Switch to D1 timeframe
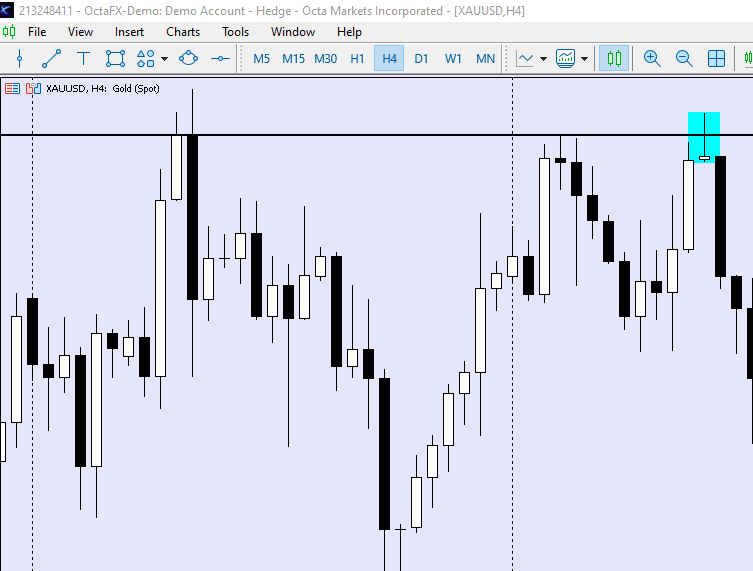Screen dimensions: 753x571 421,59
